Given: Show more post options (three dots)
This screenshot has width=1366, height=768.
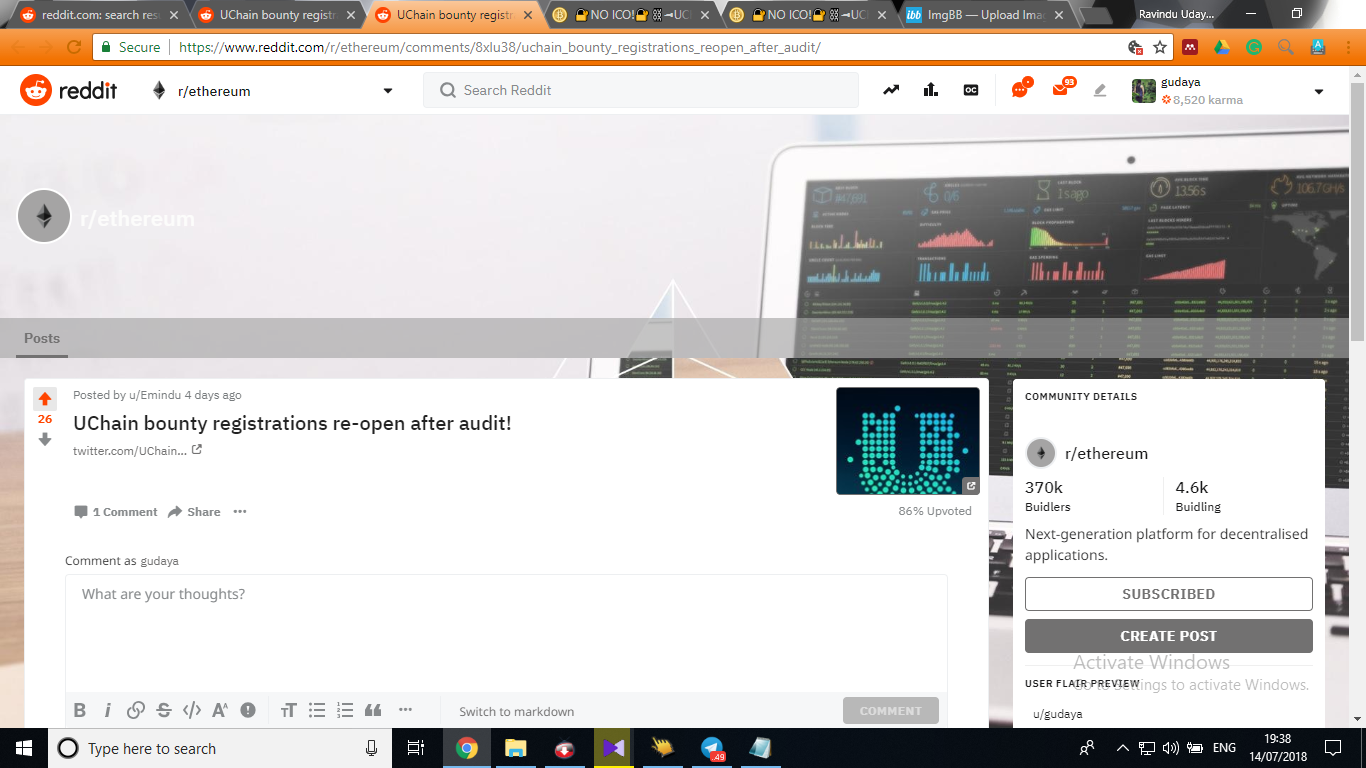Looking at the screenshot, I should coord(239,511).
